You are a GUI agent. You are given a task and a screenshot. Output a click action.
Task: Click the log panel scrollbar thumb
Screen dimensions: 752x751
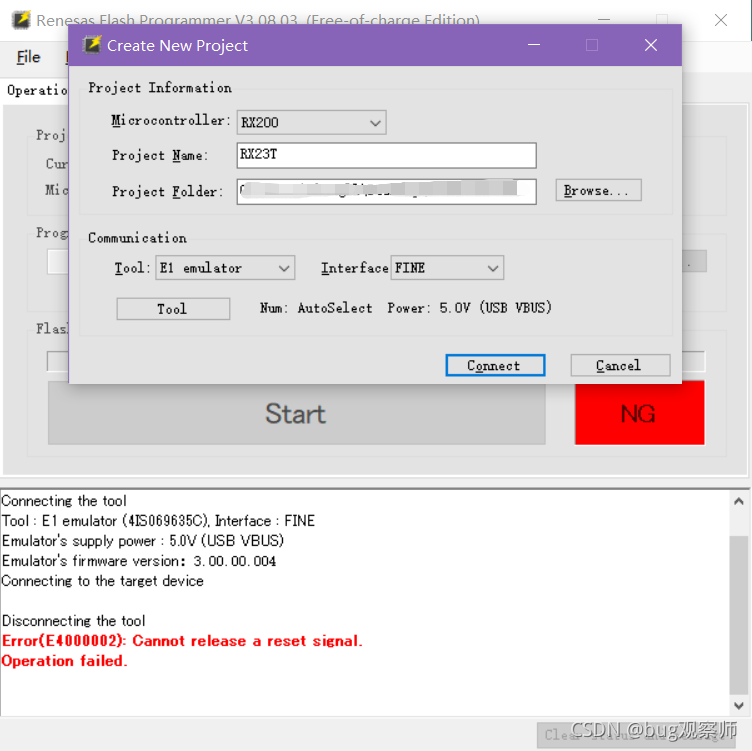[739, 615]
